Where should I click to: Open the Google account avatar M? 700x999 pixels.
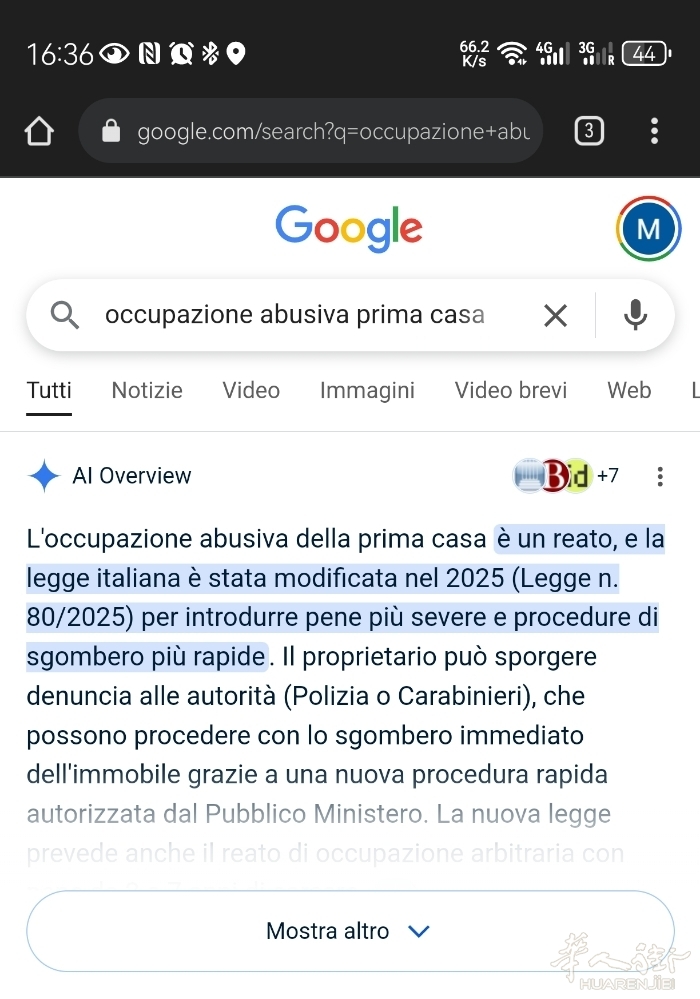tap(648, 229)
